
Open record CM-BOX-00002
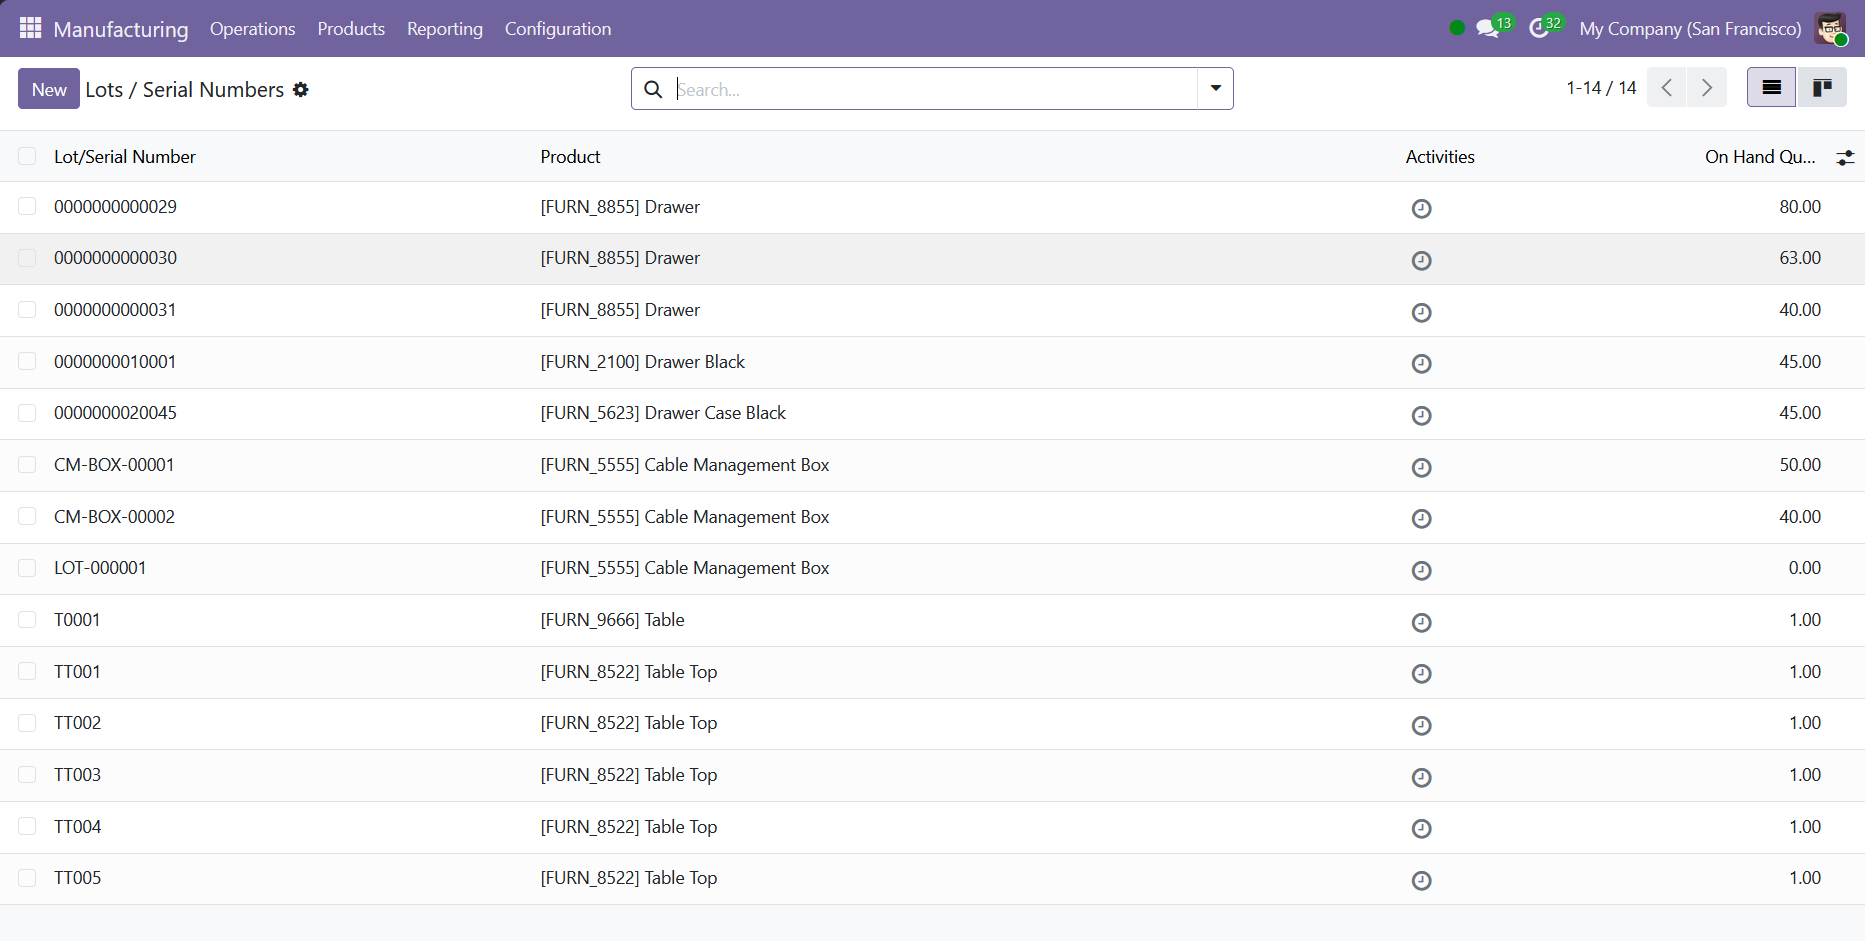(114, 517)
